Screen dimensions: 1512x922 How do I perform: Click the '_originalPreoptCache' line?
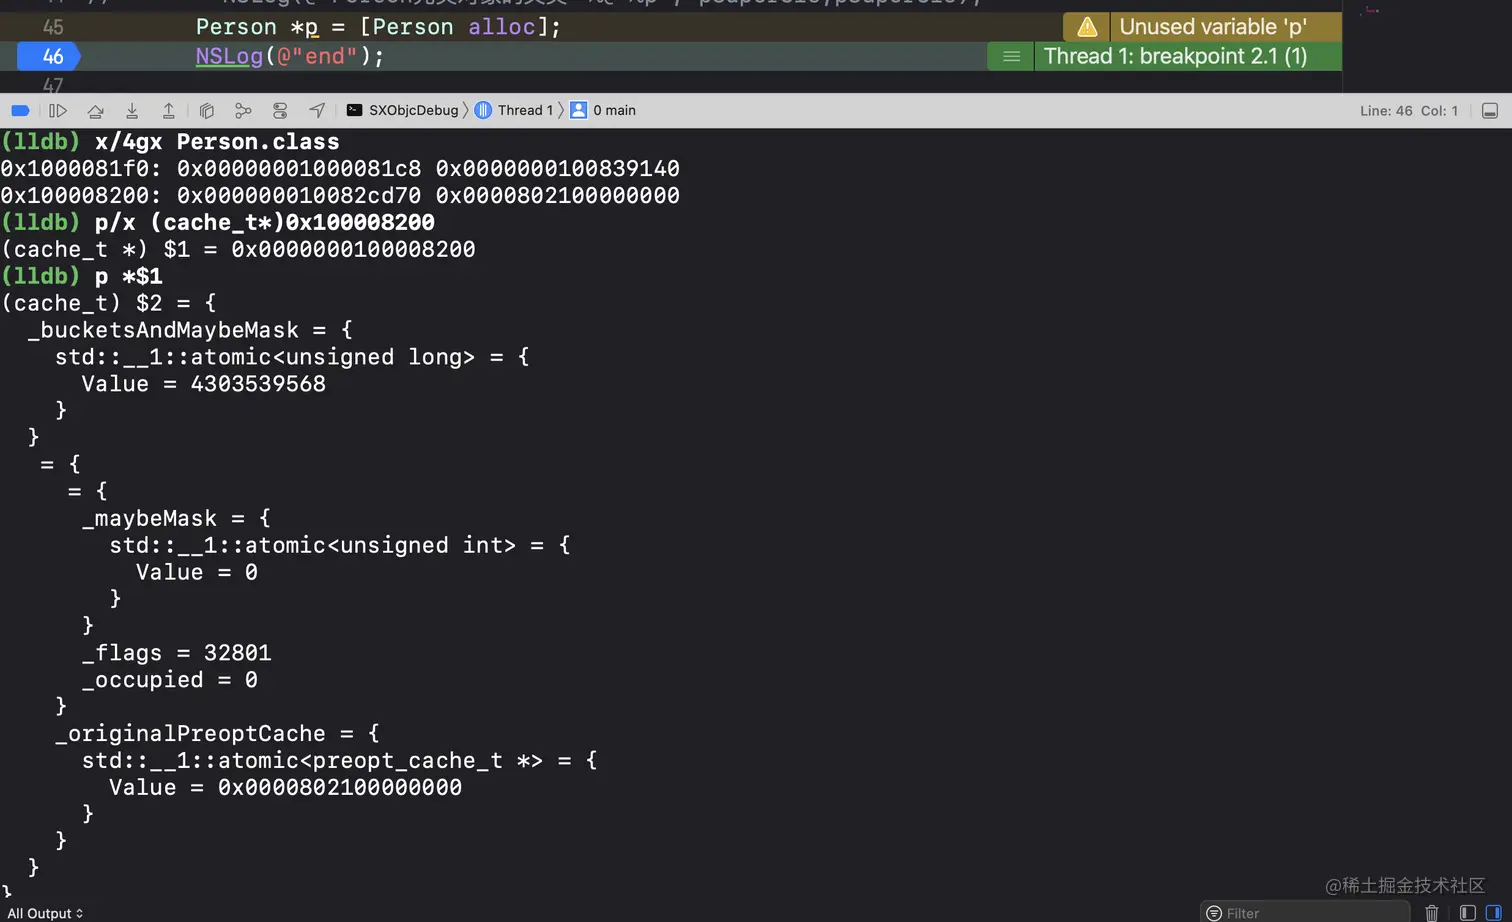217,734
